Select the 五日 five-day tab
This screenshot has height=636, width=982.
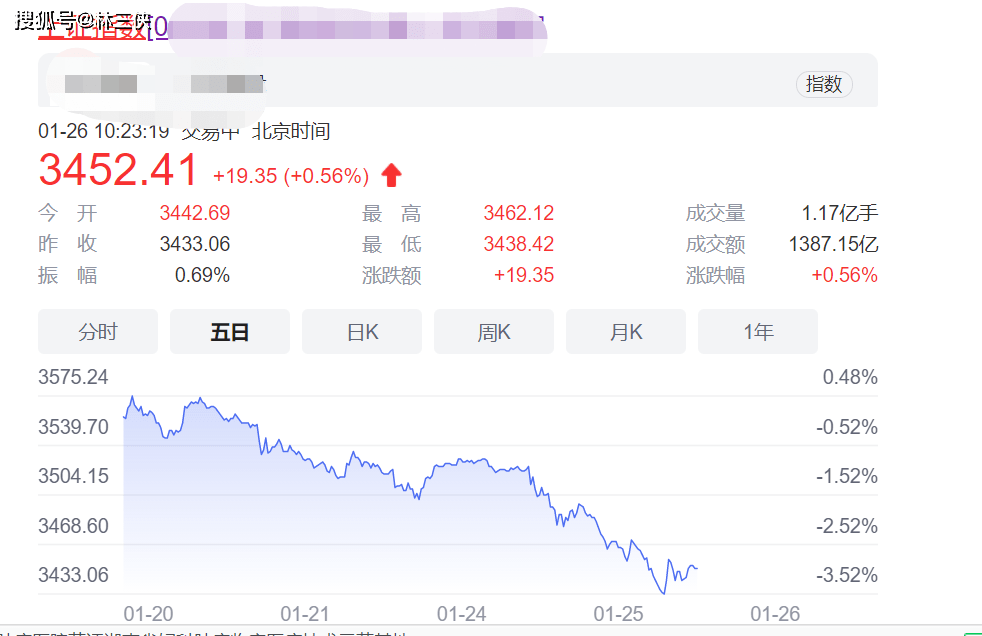(x=230, y=332)
